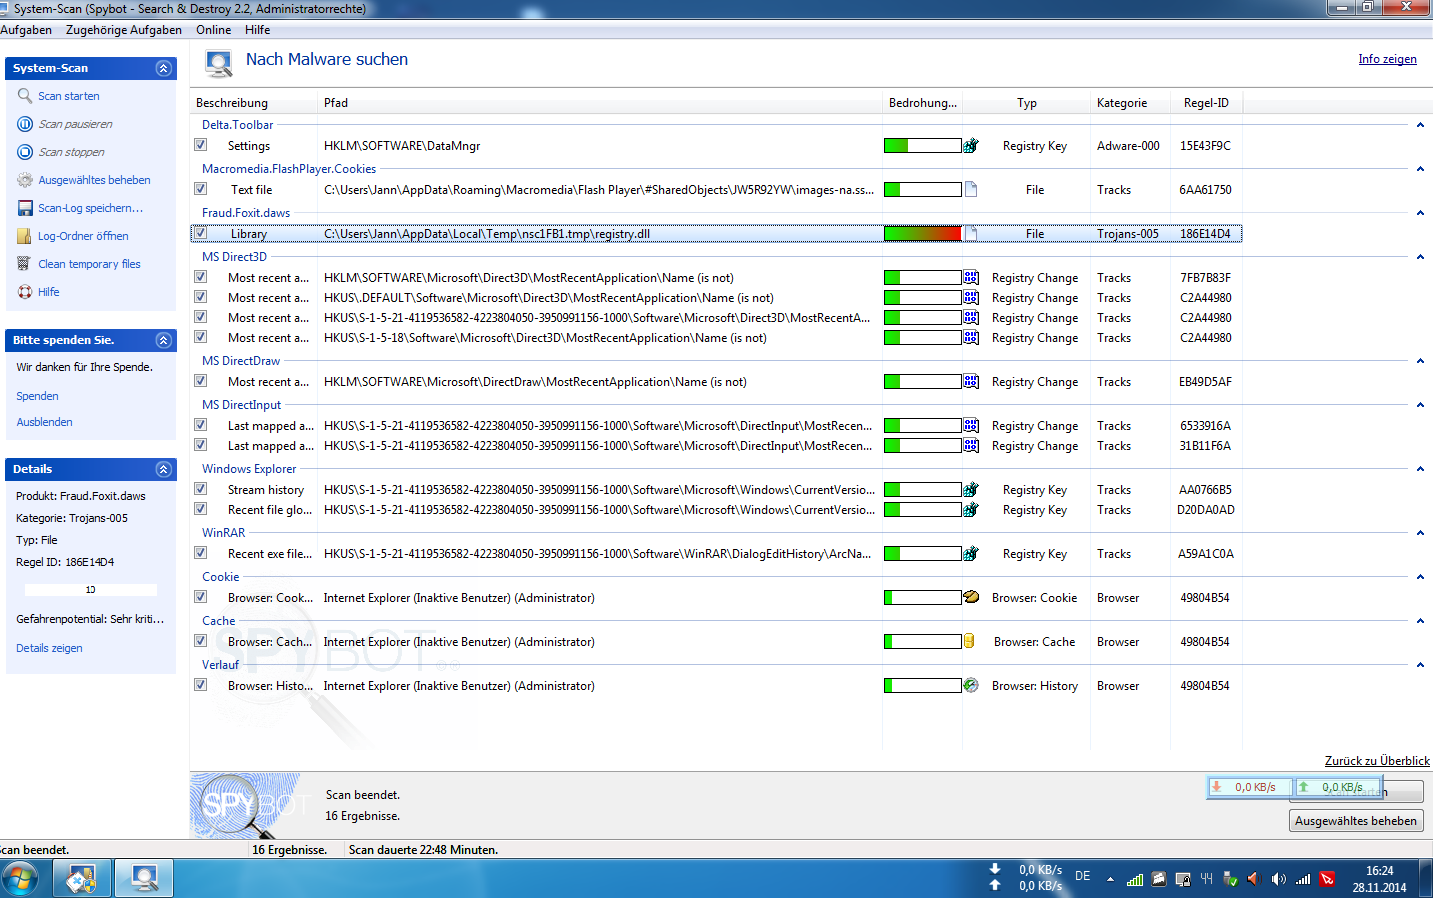Click file icon in the Text file row
This screenshot has width=1440, height=900.
970,190
